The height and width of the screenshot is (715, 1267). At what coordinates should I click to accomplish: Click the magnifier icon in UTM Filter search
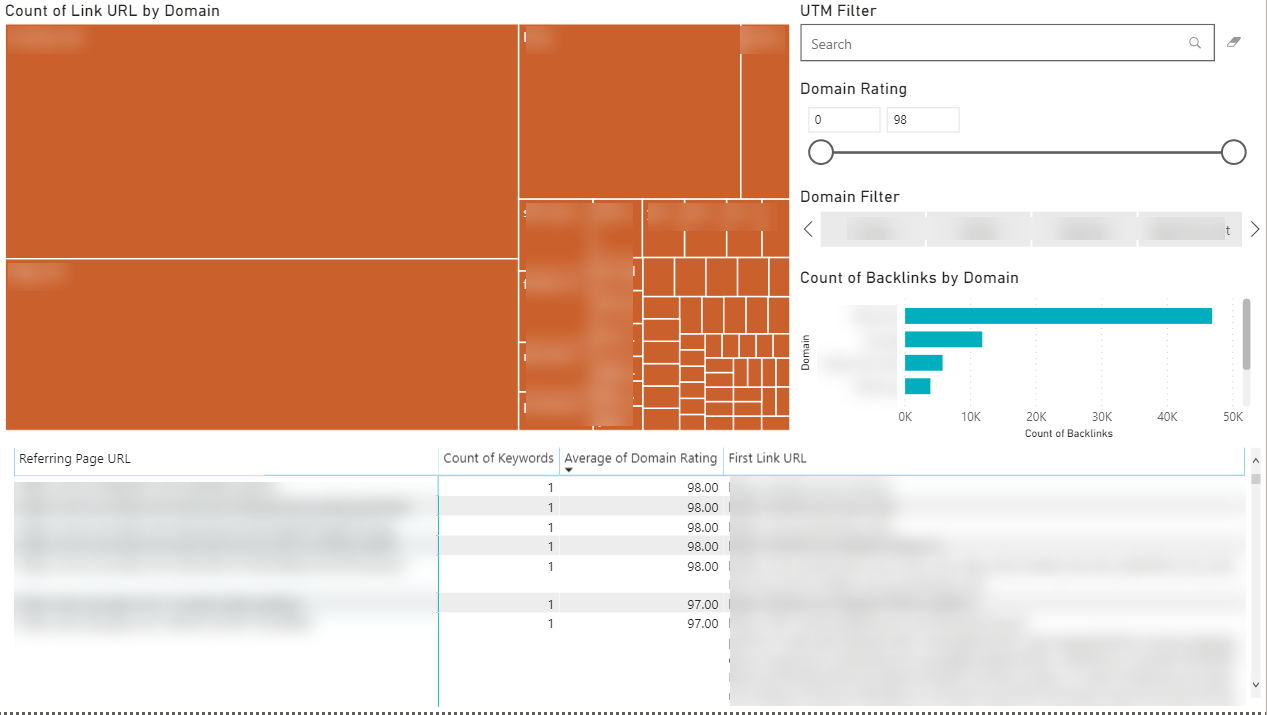(x=1194, y=44)
